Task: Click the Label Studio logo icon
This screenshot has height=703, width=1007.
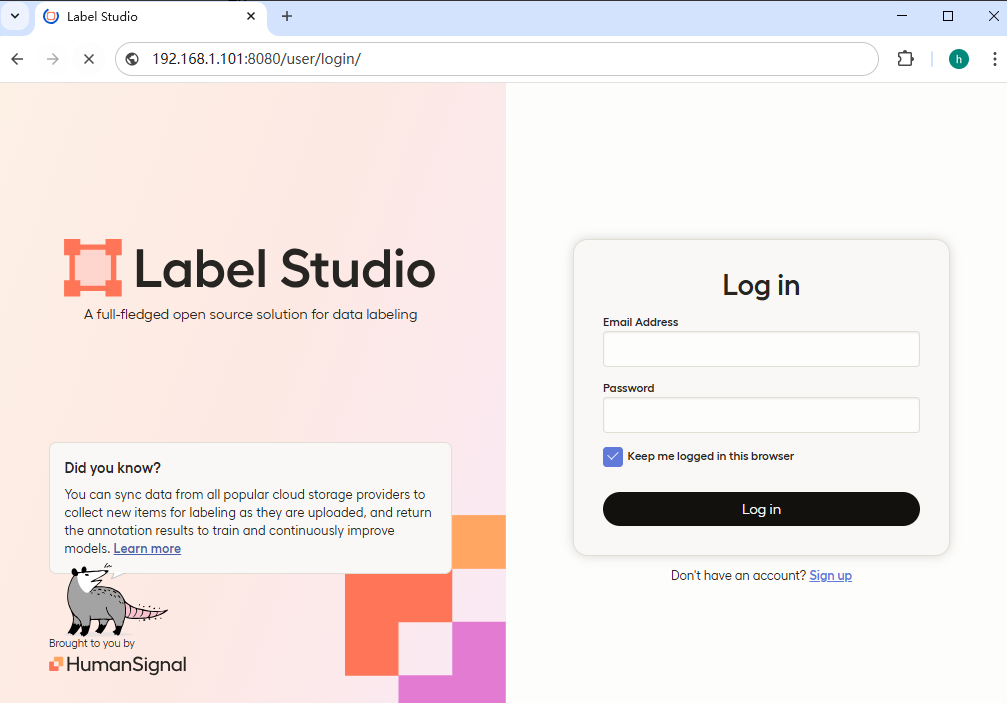Action: (x=93, y=268)
